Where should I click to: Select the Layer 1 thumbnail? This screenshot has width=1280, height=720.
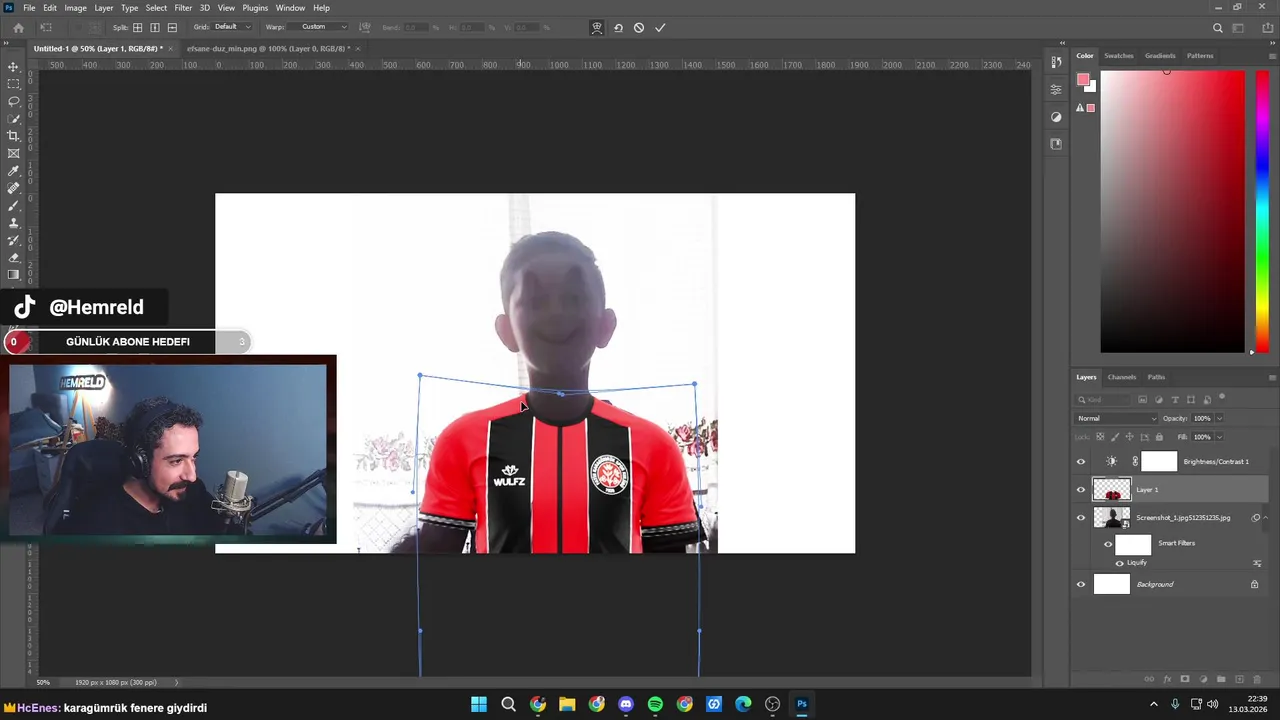point(1112,490)
